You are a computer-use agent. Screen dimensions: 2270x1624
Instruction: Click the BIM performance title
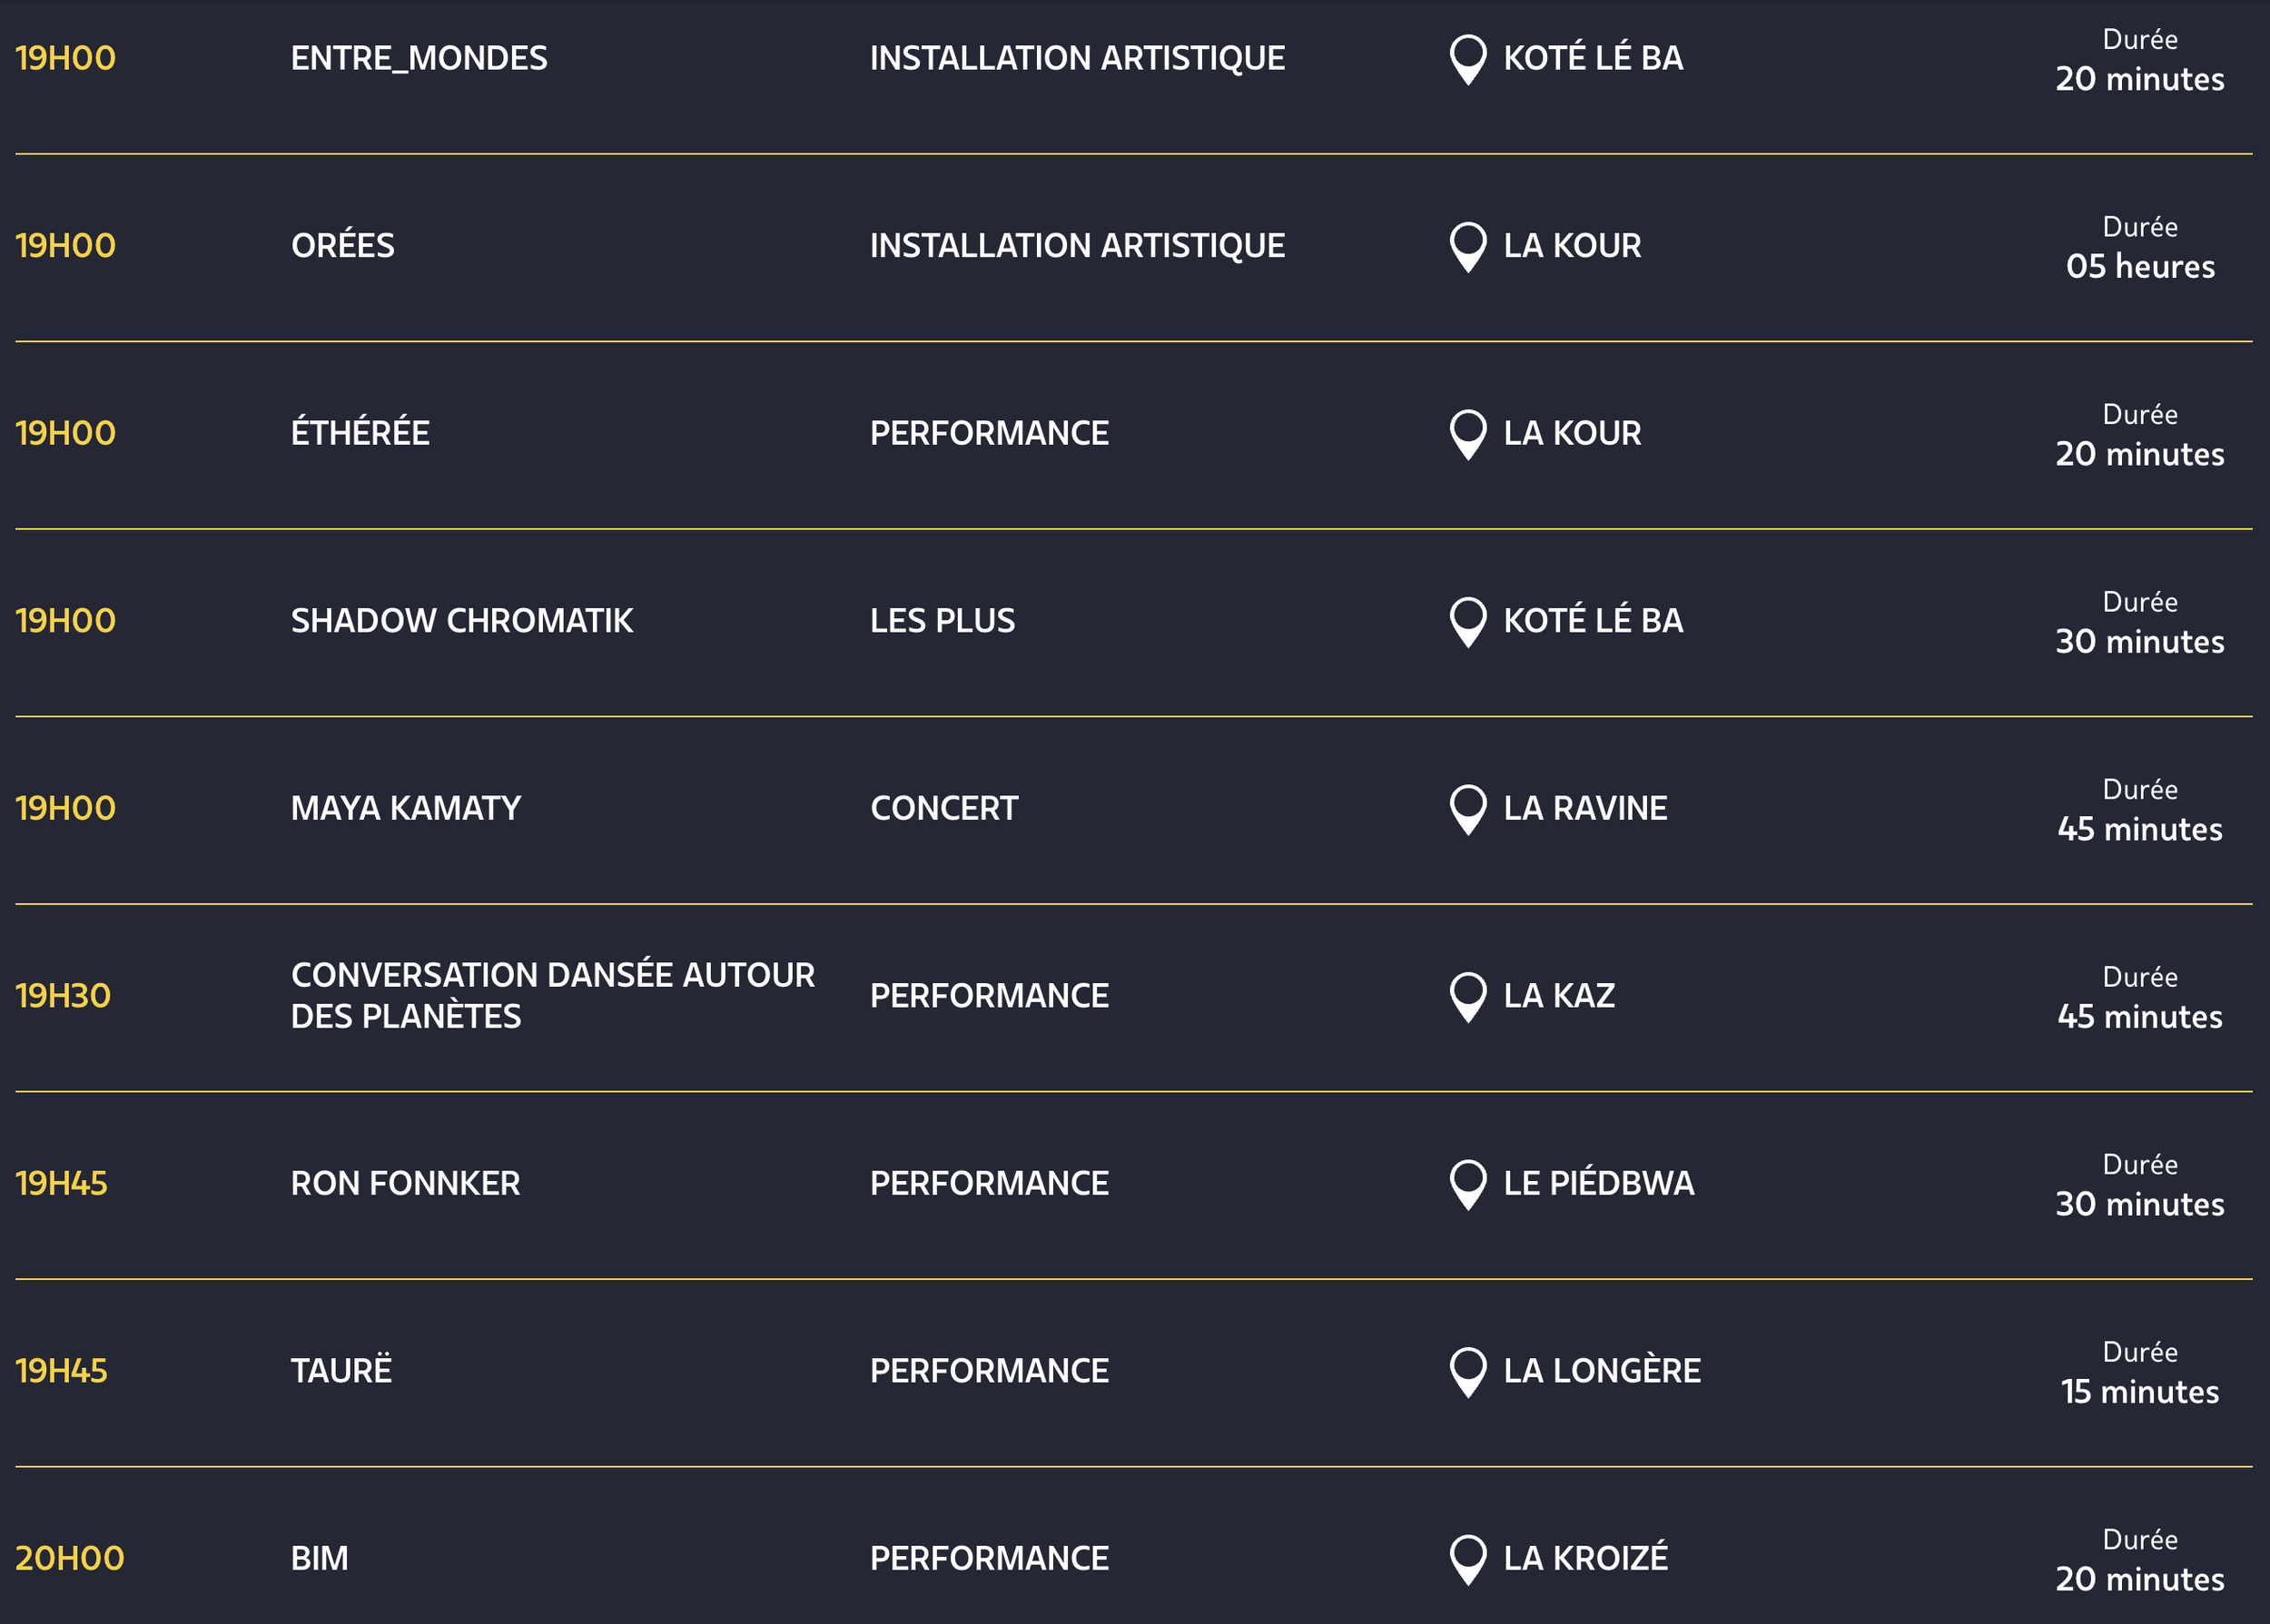319,1558
